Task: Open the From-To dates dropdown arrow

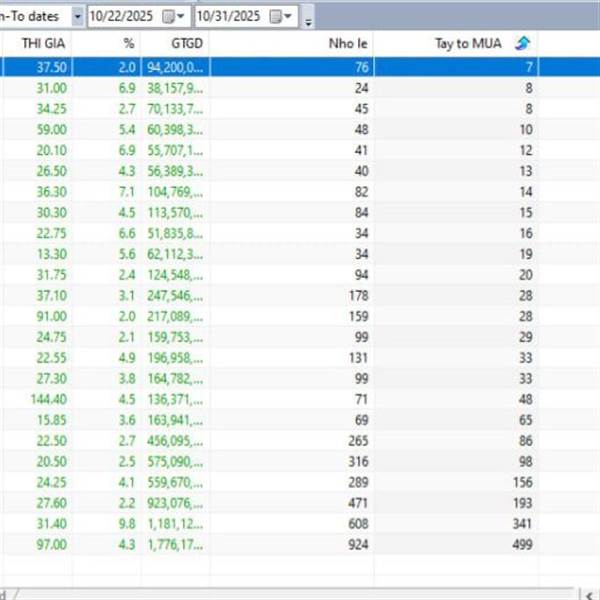Action: 78,16
